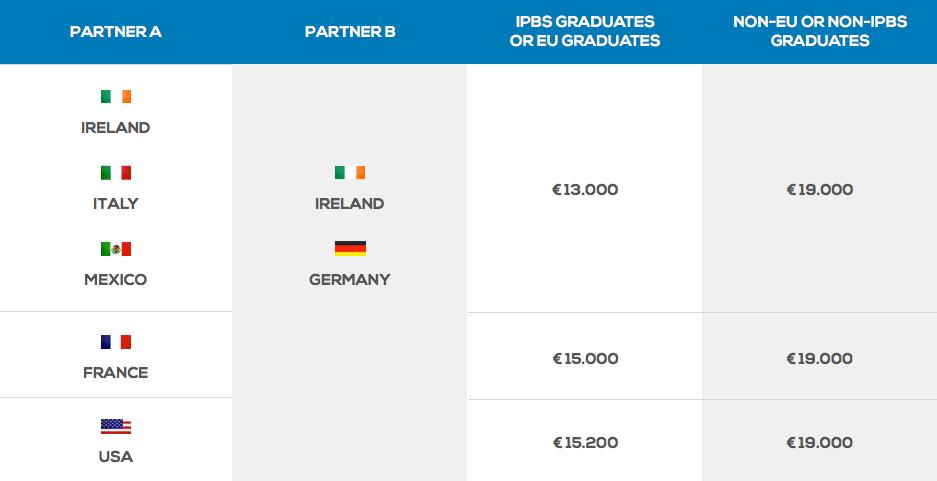Click the France flag icon
The image size is (937, 481).
pyautogui.click(x=116, y=342)
